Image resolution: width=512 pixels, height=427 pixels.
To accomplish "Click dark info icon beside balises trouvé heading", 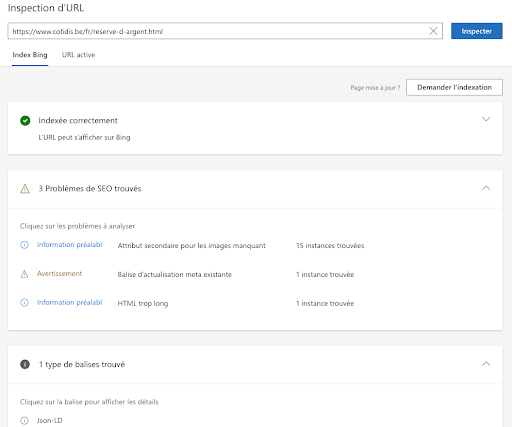I will (x=25, y=364).
